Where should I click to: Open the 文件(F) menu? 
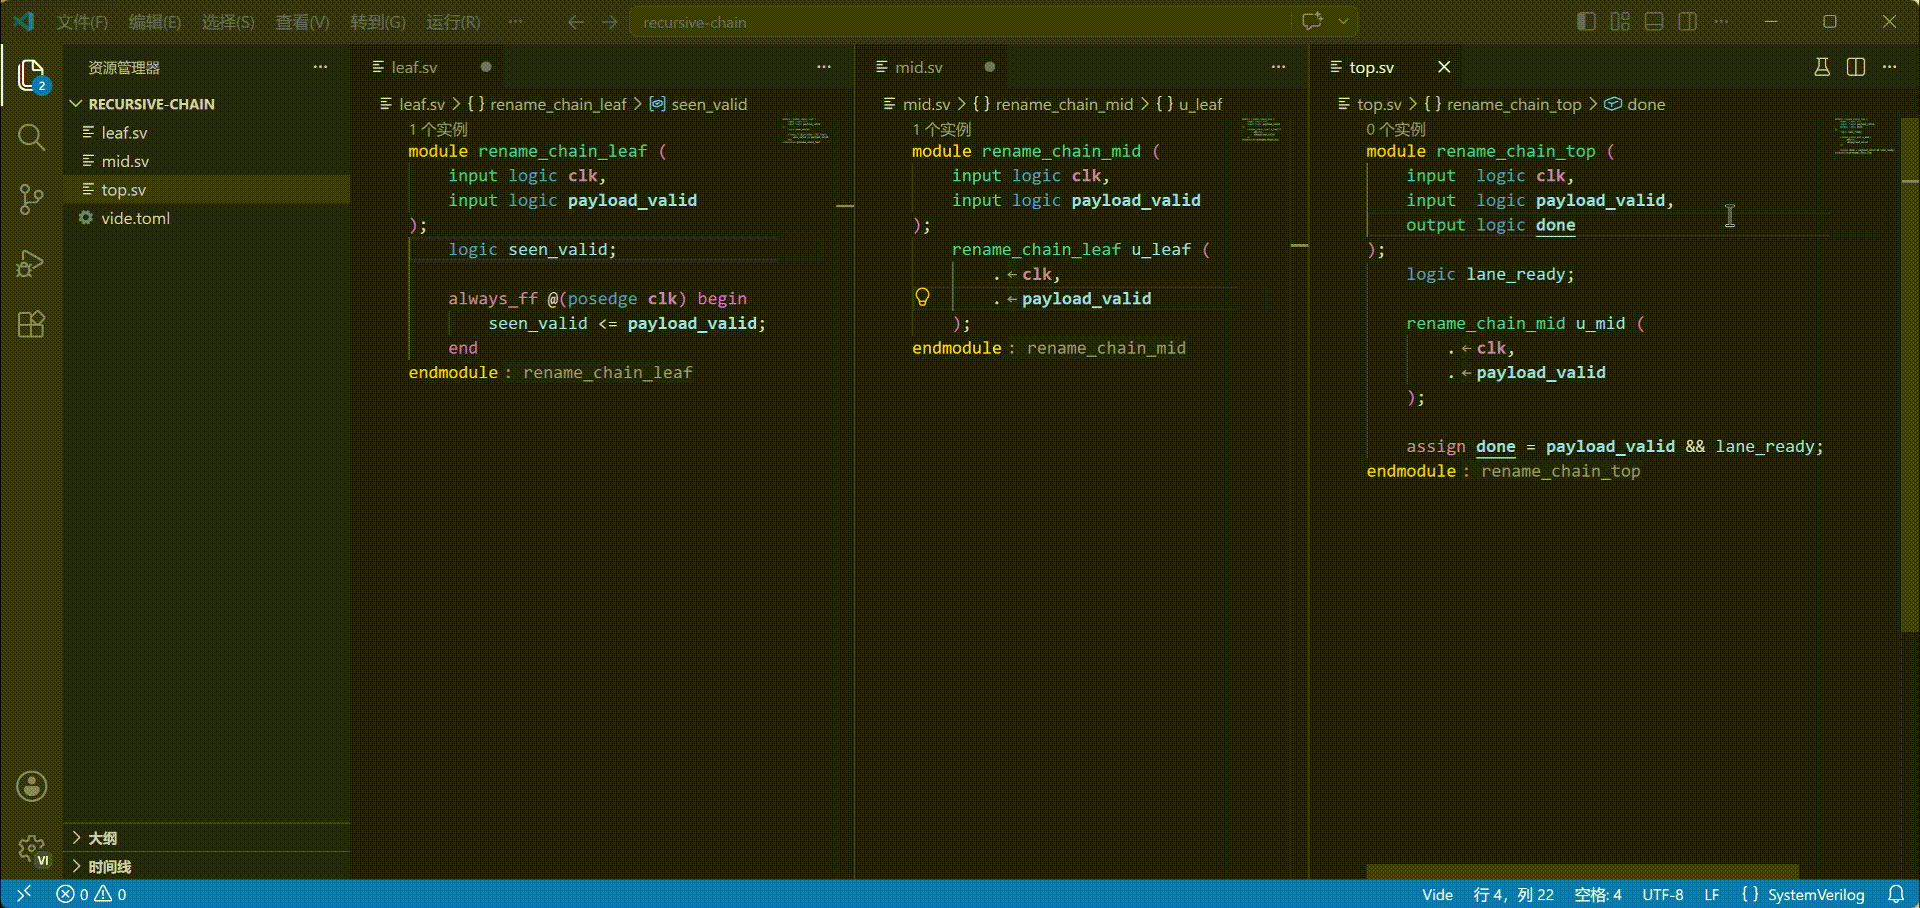[82, 22]
